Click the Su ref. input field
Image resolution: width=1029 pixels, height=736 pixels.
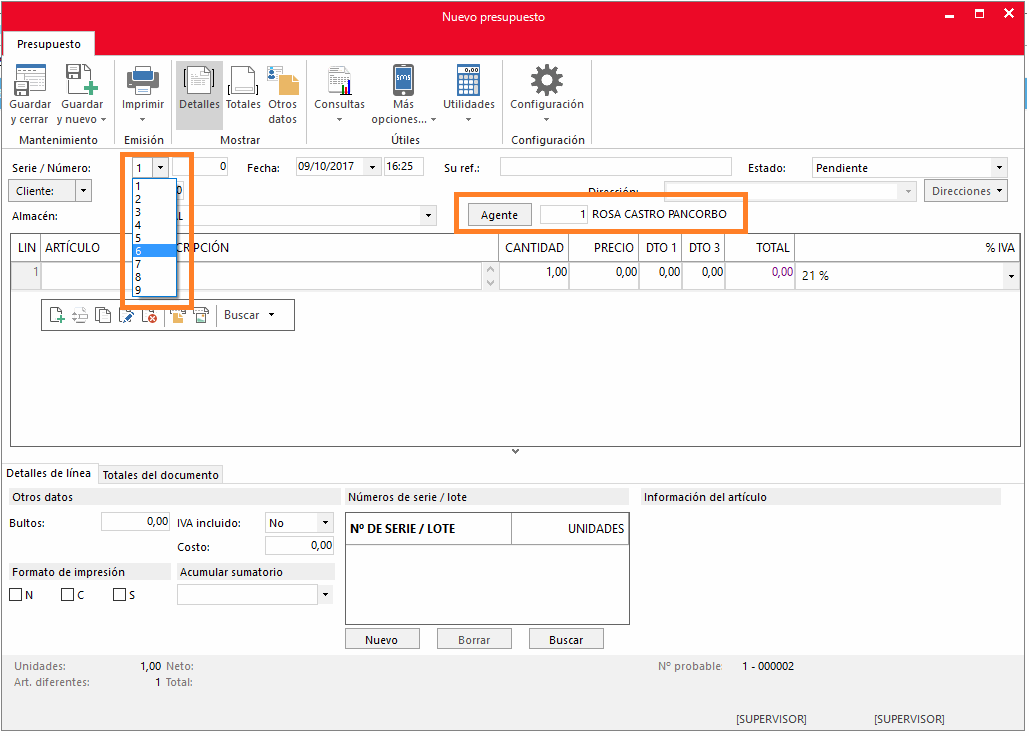601,167
